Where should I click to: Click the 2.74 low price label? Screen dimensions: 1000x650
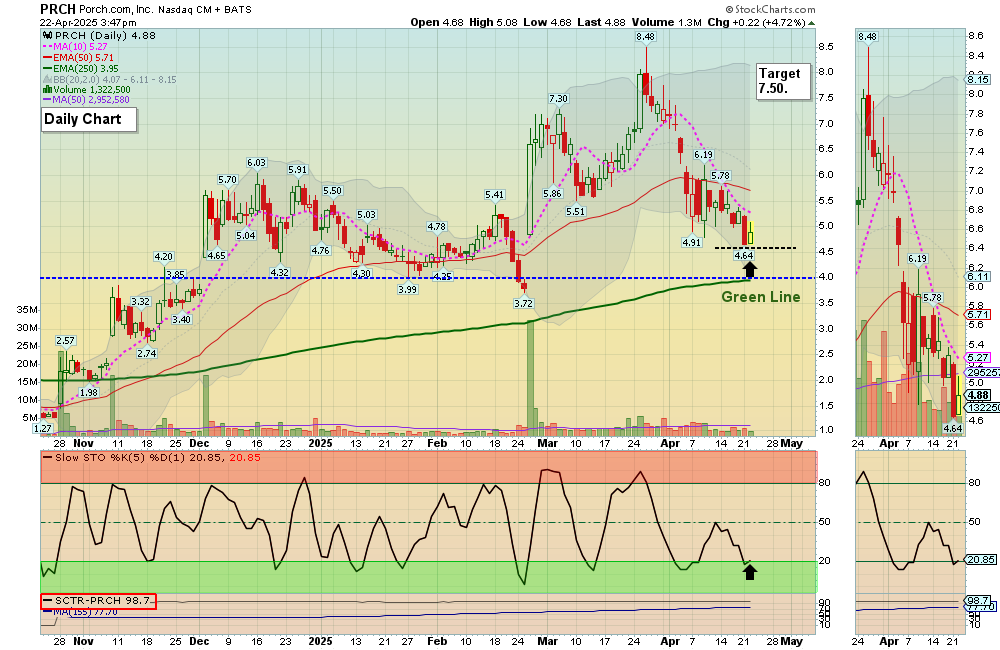(x=147, y=353)
